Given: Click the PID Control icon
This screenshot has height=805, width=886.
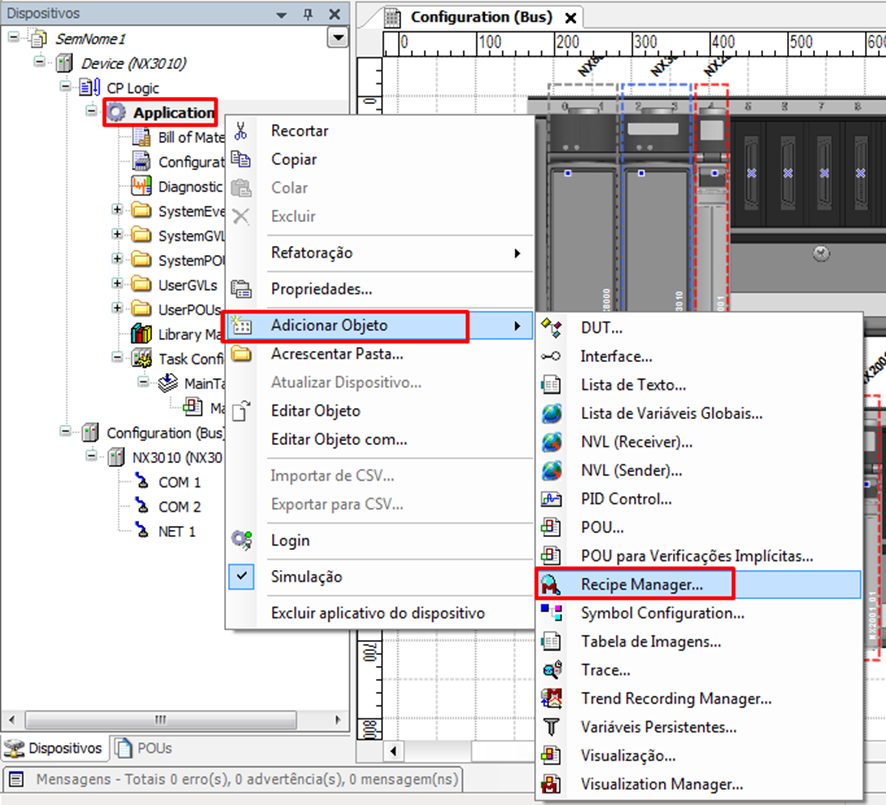Looking at the screenshot, I should tap(551, 498).
